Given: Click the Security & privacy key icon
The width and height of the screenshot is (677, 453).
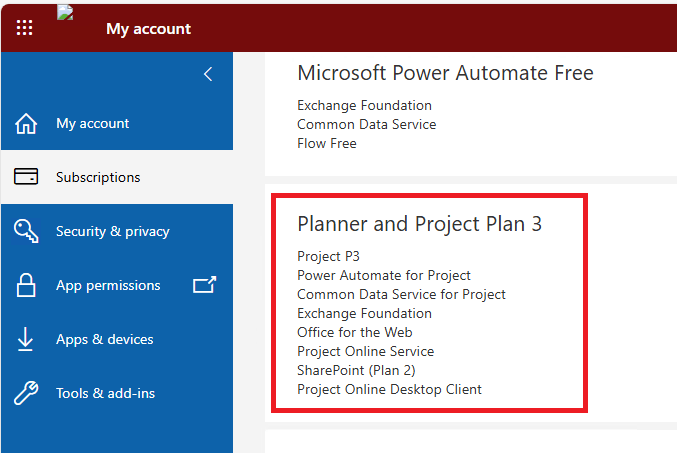Looking at the screenshot, I should point(26,231).
